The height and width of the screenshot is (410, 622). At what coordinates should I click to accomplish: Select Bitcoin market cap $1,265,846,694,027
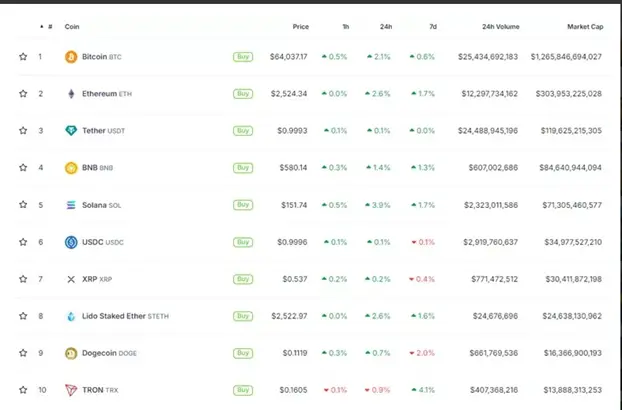pos(566,57)
